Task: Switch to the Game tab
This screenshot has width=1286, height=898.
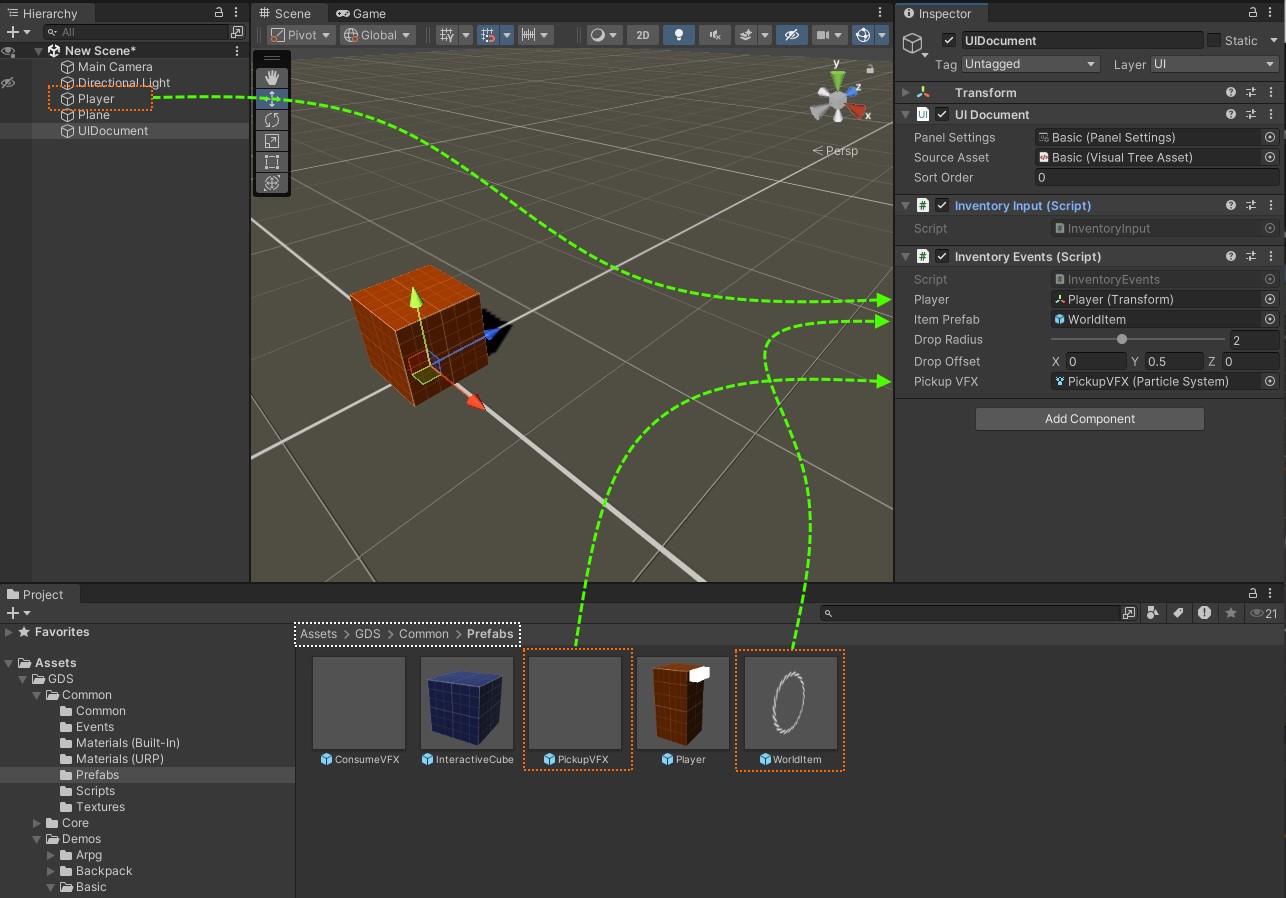Action: point(362,14)
